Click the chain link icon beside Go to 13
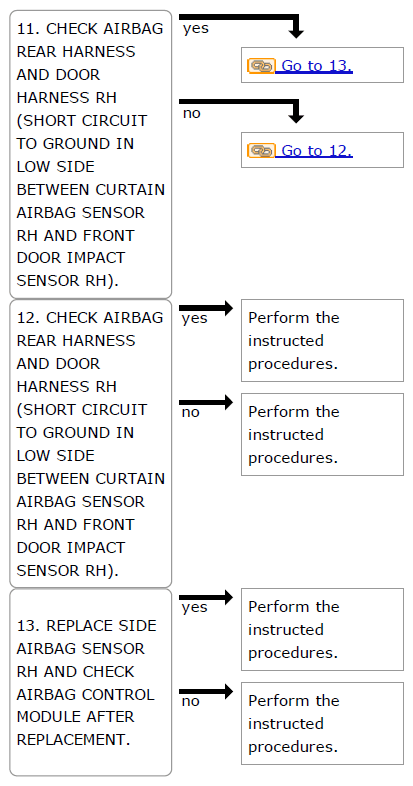The image size is (413, 786). [x=261, y=66]
